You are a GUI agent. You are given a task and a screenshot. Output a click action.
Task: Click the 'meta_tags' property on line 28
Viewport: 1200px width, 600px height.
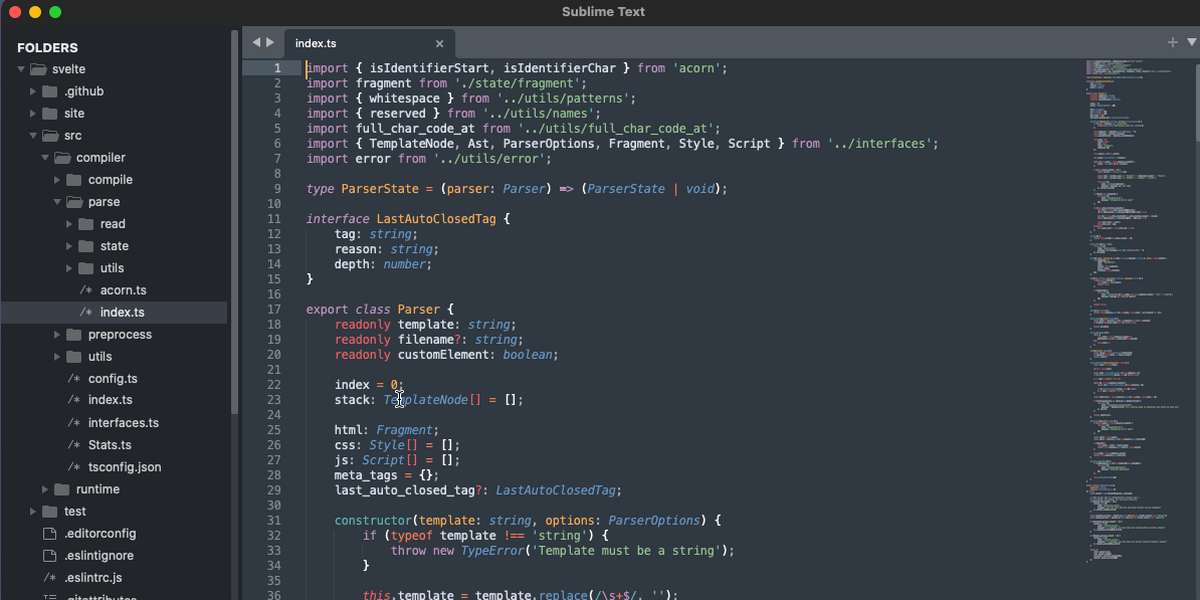[x=366, y=475]
